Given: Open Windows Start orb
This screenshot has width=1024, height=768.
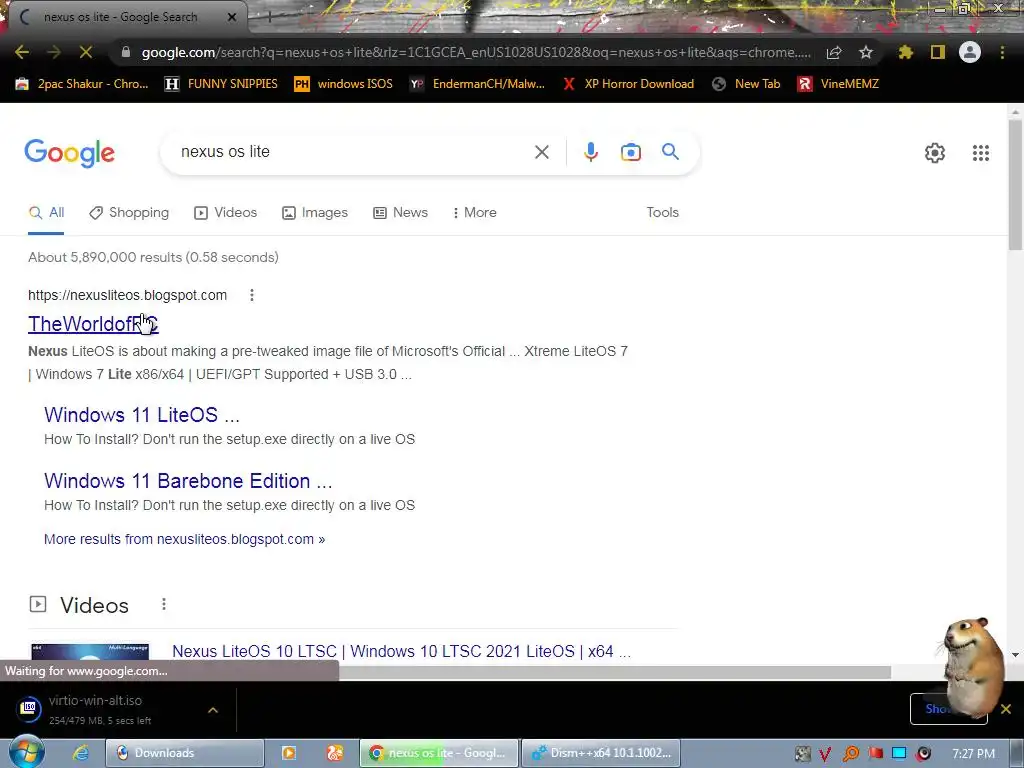Looking at the screenshot, I should point(26,752).
